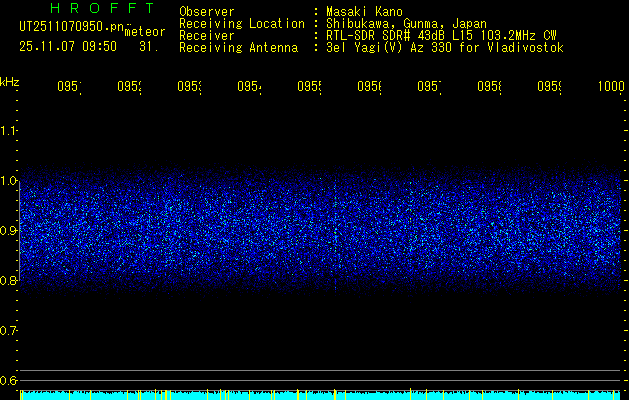Click the number 31. beside the date
This screenshot has height=400, width=629.
149,47
